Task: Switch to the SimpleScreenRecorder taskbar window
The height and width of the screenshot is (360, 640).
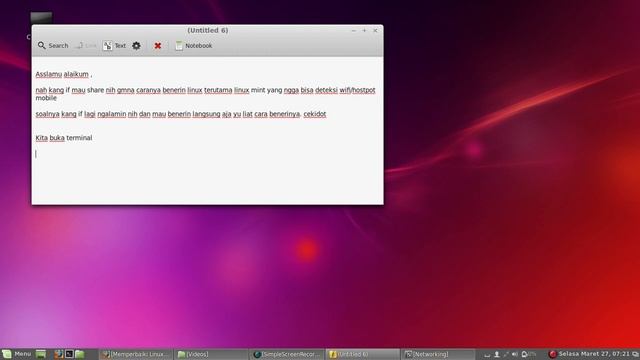Action: coord(287,354)
